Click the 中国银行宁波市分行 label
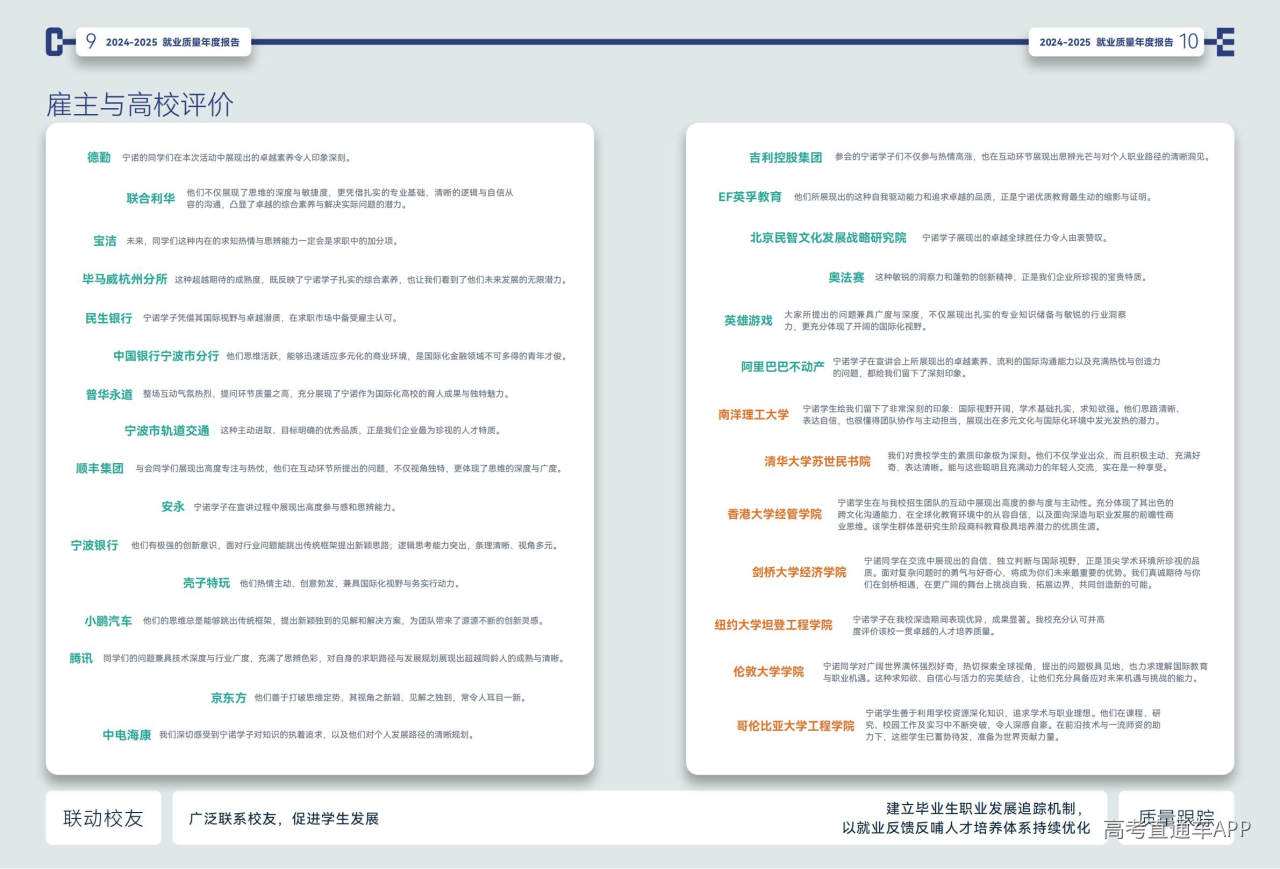The height and width of the screenshot is (869, 1280). tap(166, 356)
